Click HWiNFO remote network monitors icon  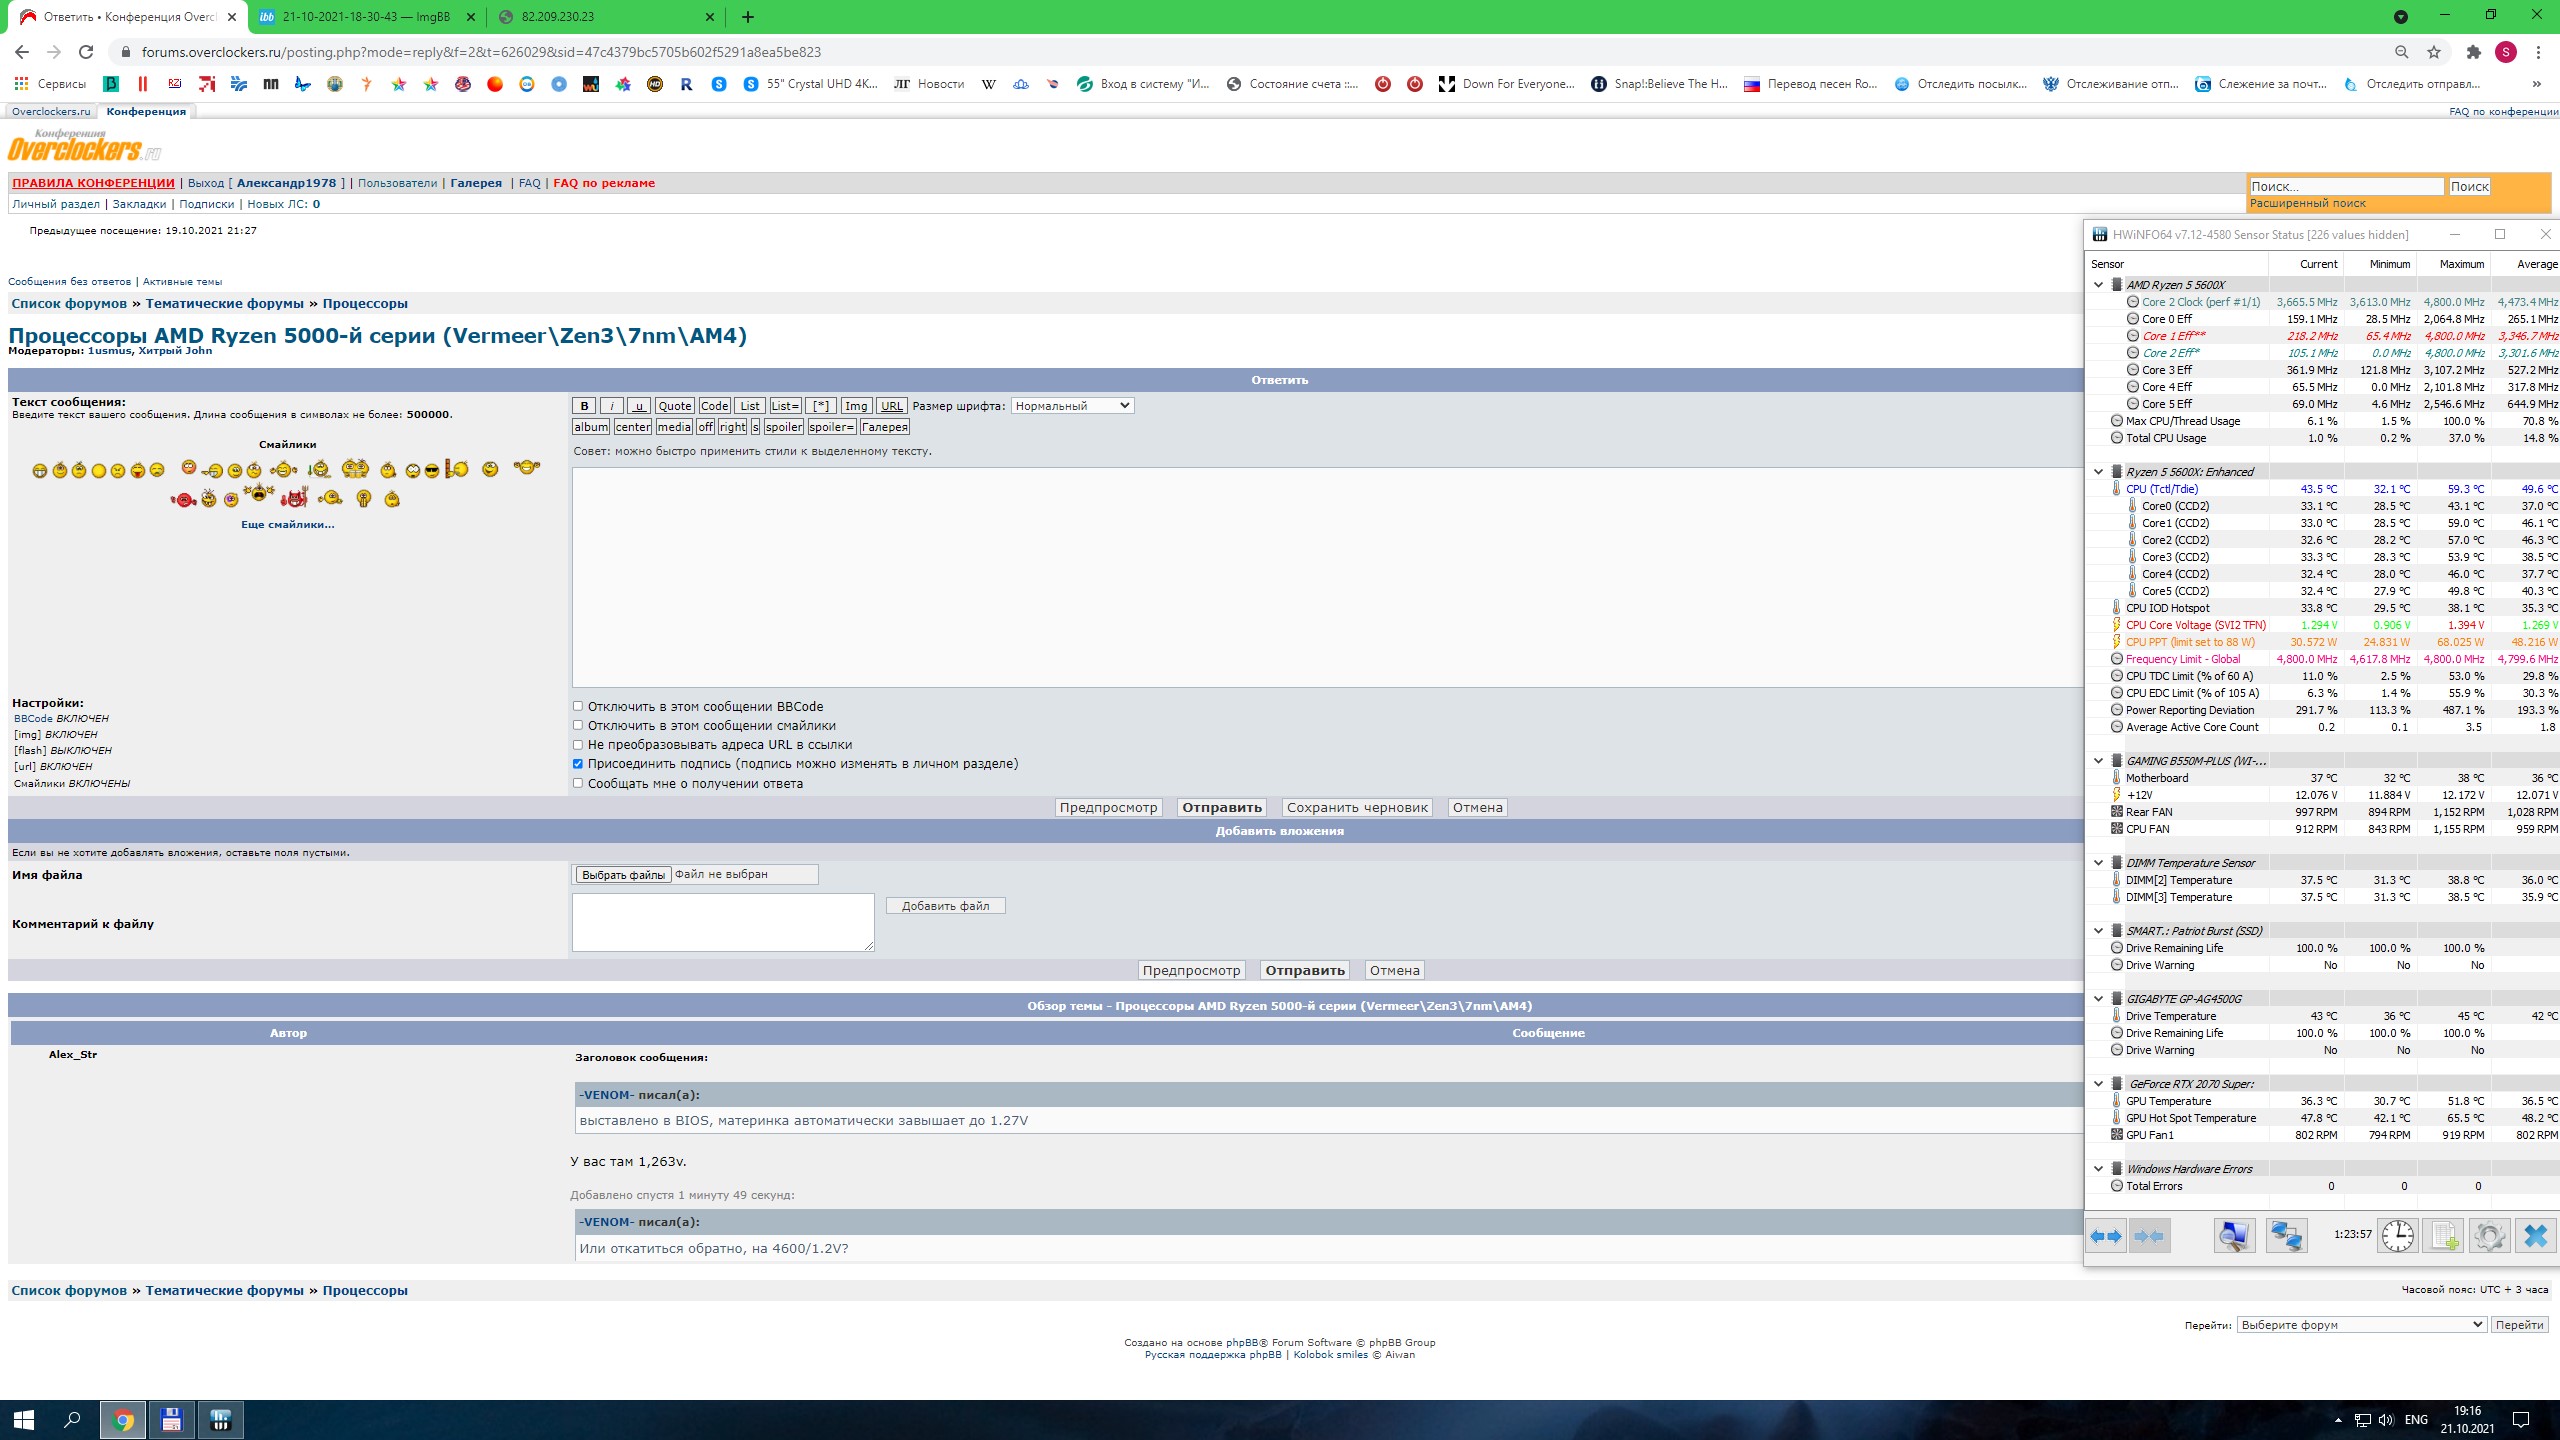coord(2286,1236)
